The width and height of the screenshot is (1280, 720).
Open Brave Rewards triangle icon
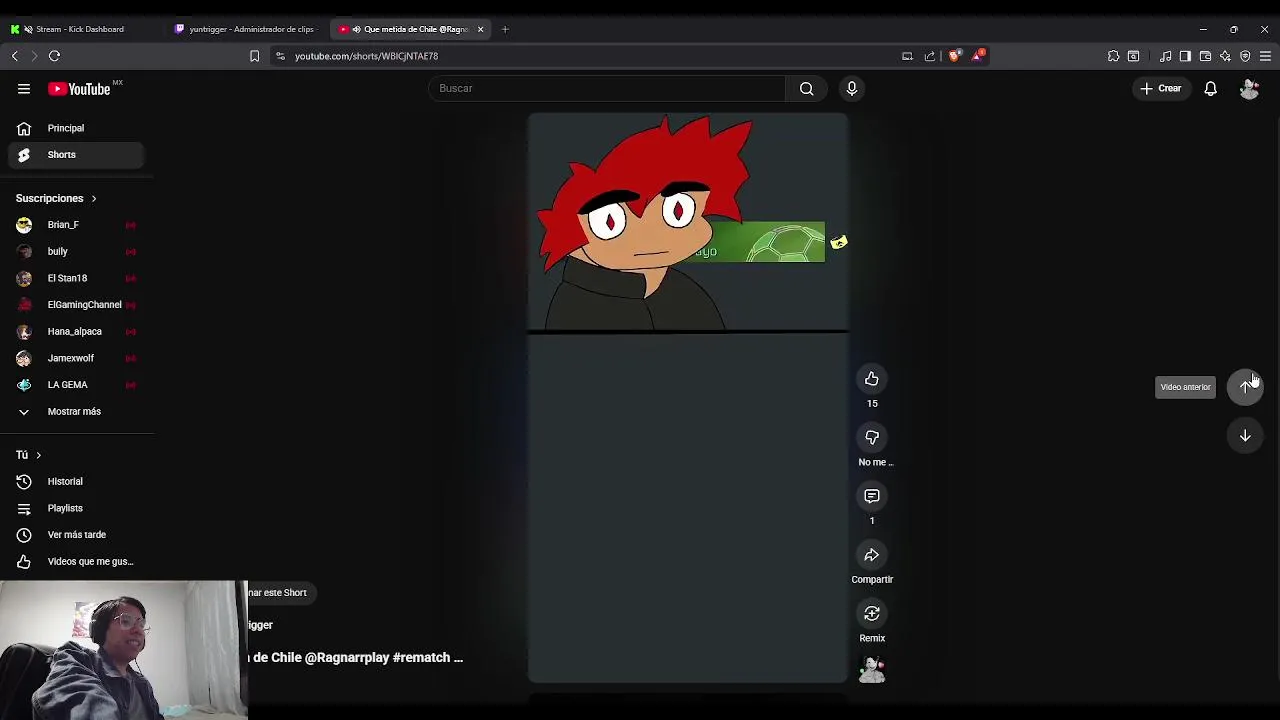[977, 56]
